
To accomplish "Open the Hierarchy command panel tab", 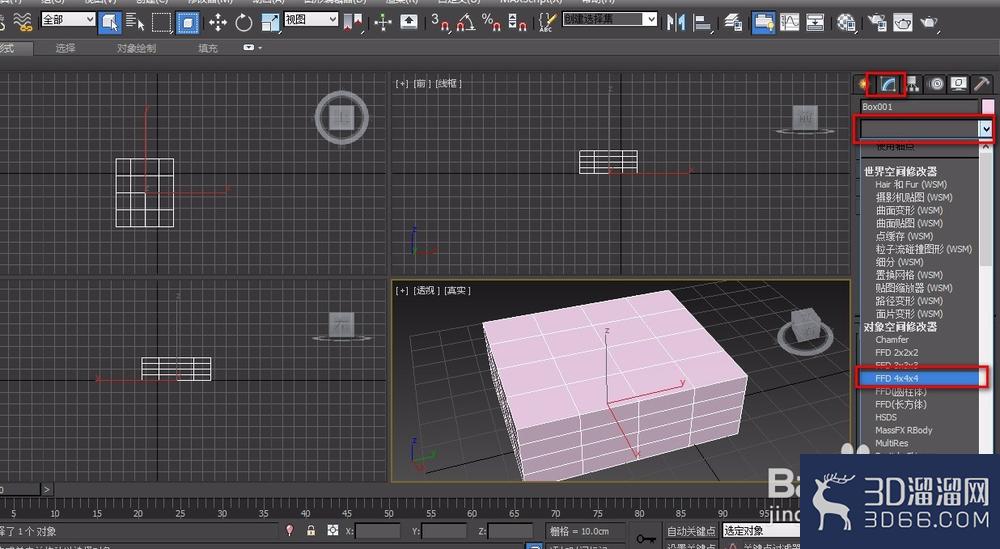I will [913, 84].
